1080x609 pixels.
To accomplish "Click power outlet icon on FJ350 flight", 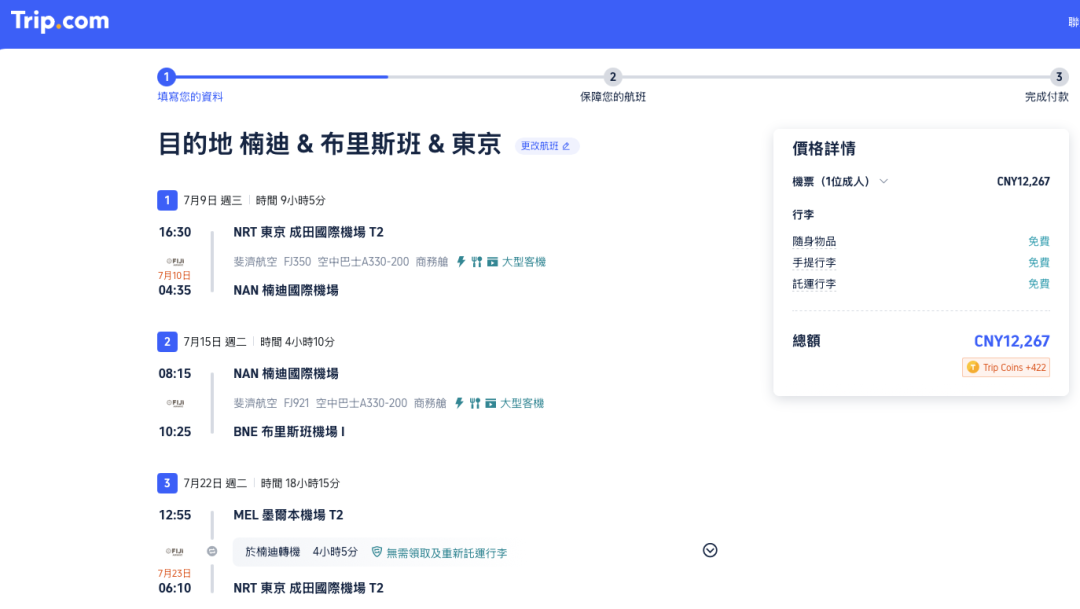I will tap(461, 262).
